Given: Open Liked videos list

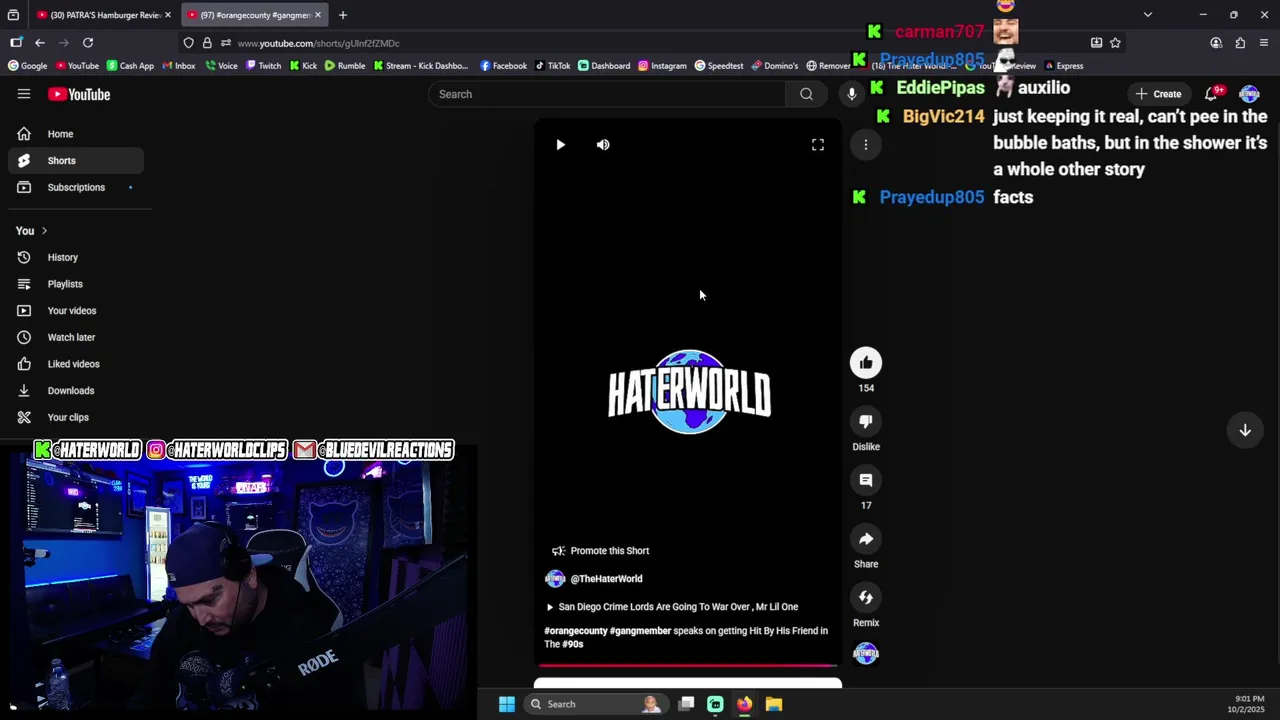Looking at the screenshot, I should coord(75,364).
